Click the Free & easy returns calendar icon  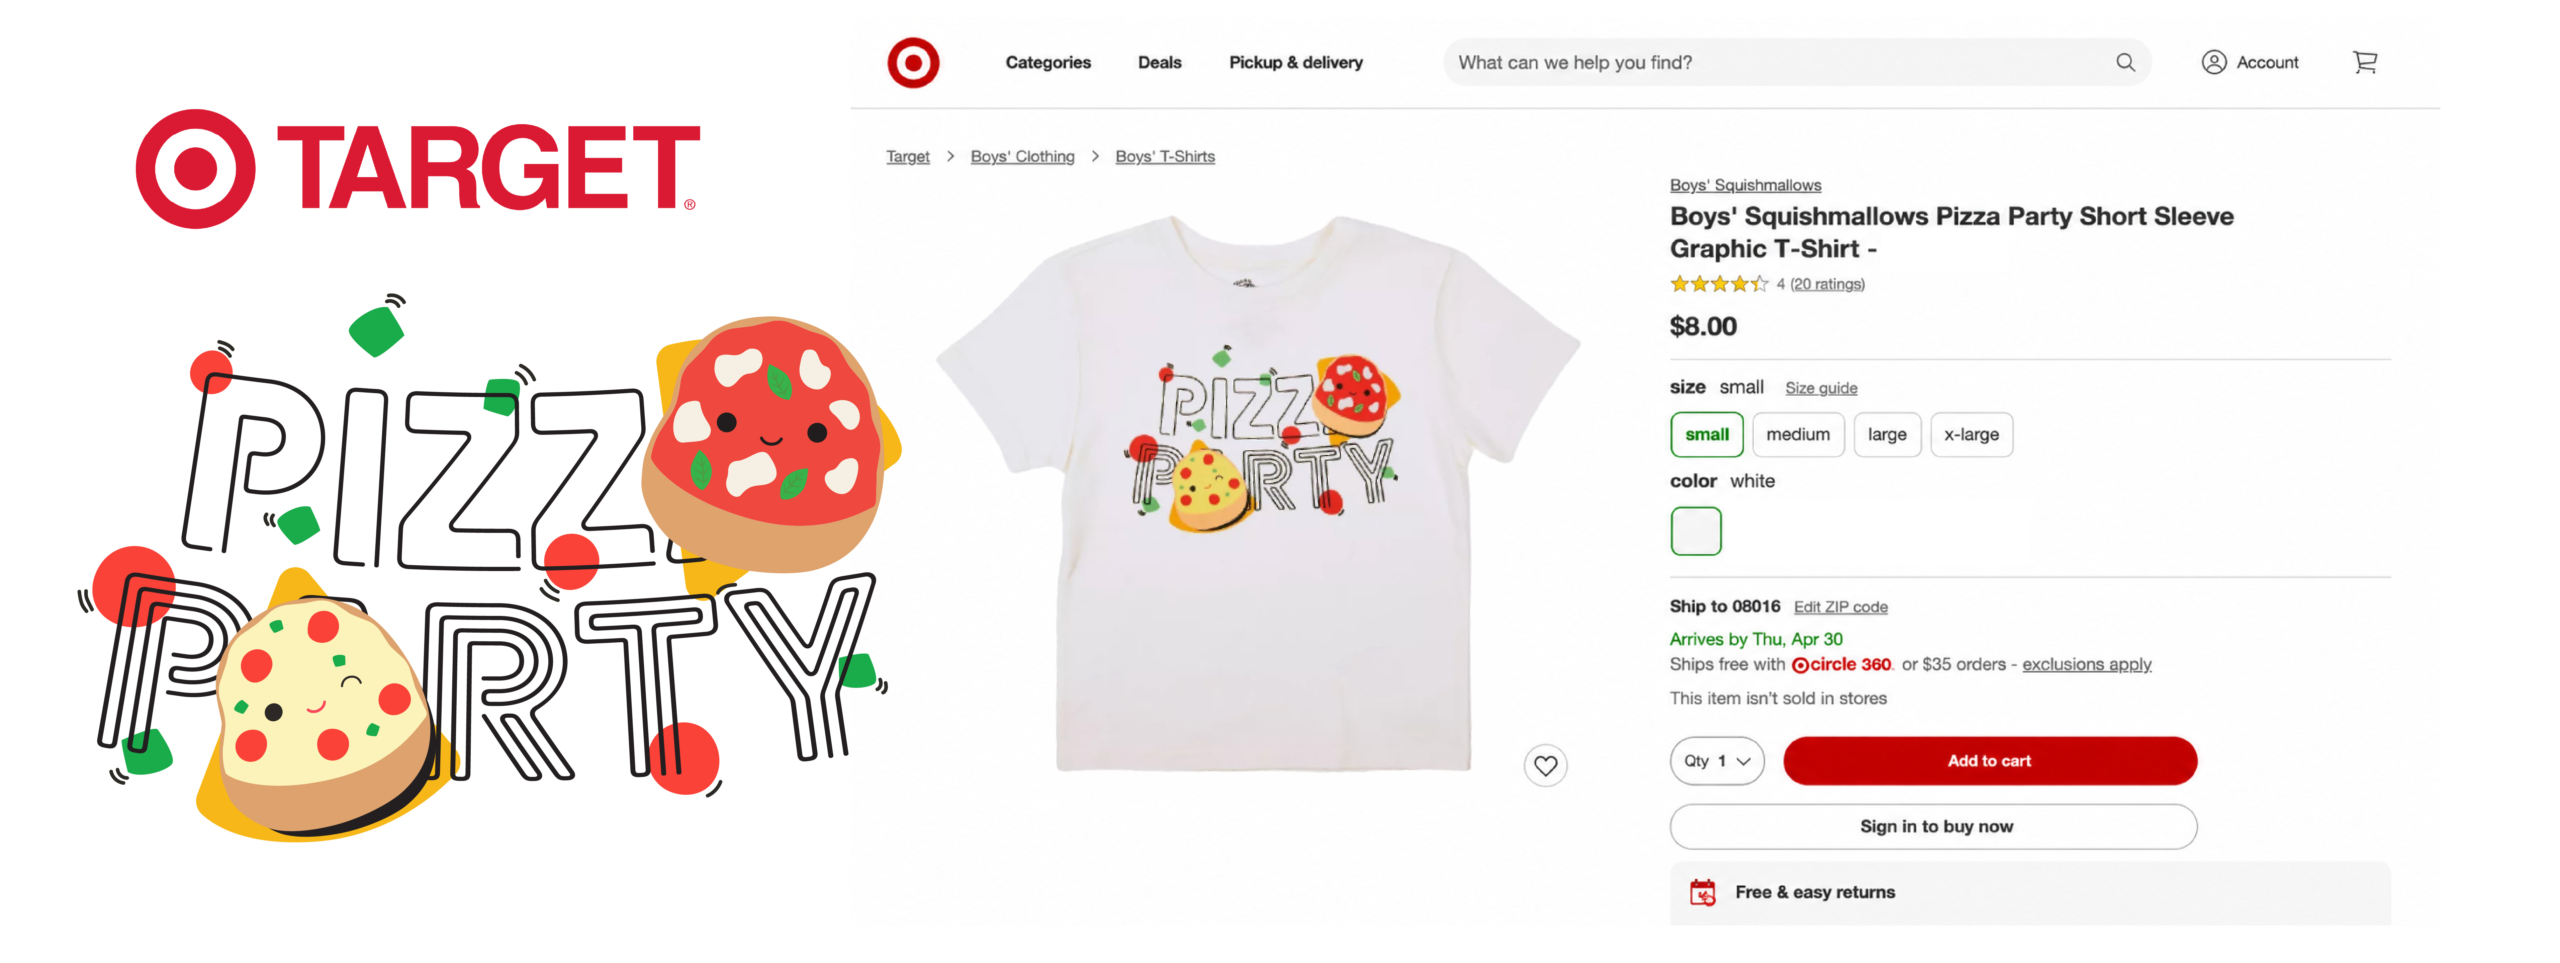1702,892
